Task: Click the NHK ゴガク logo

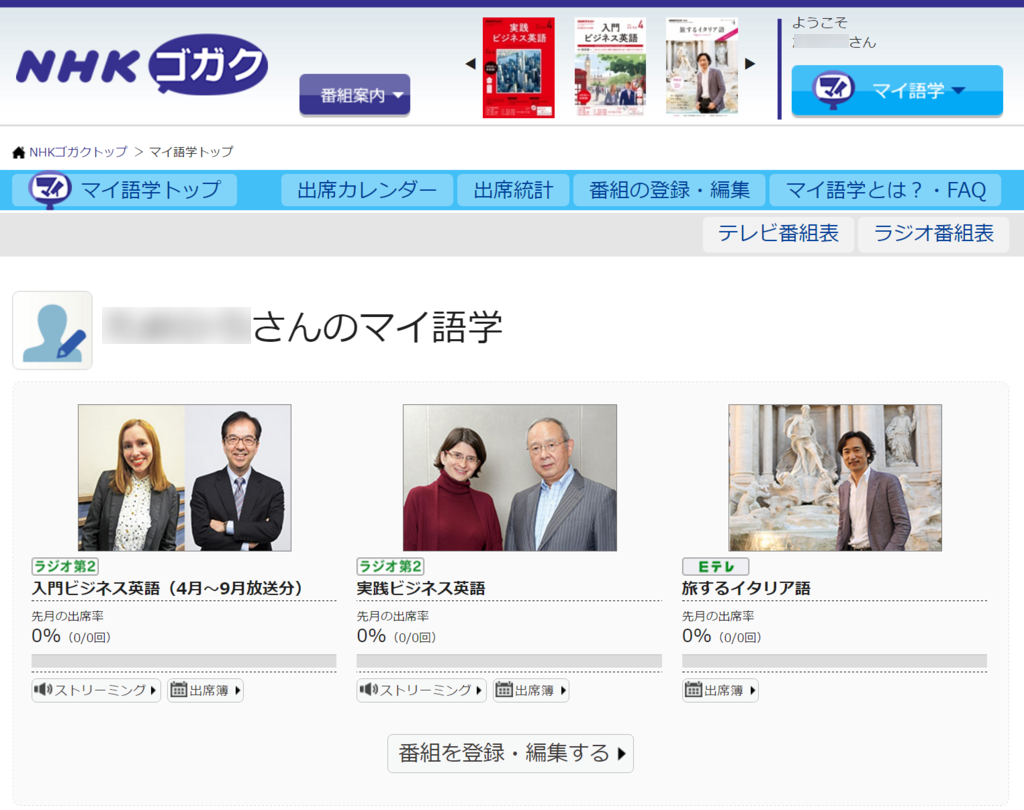Action: pyautogui.click(x=141, y=65)
